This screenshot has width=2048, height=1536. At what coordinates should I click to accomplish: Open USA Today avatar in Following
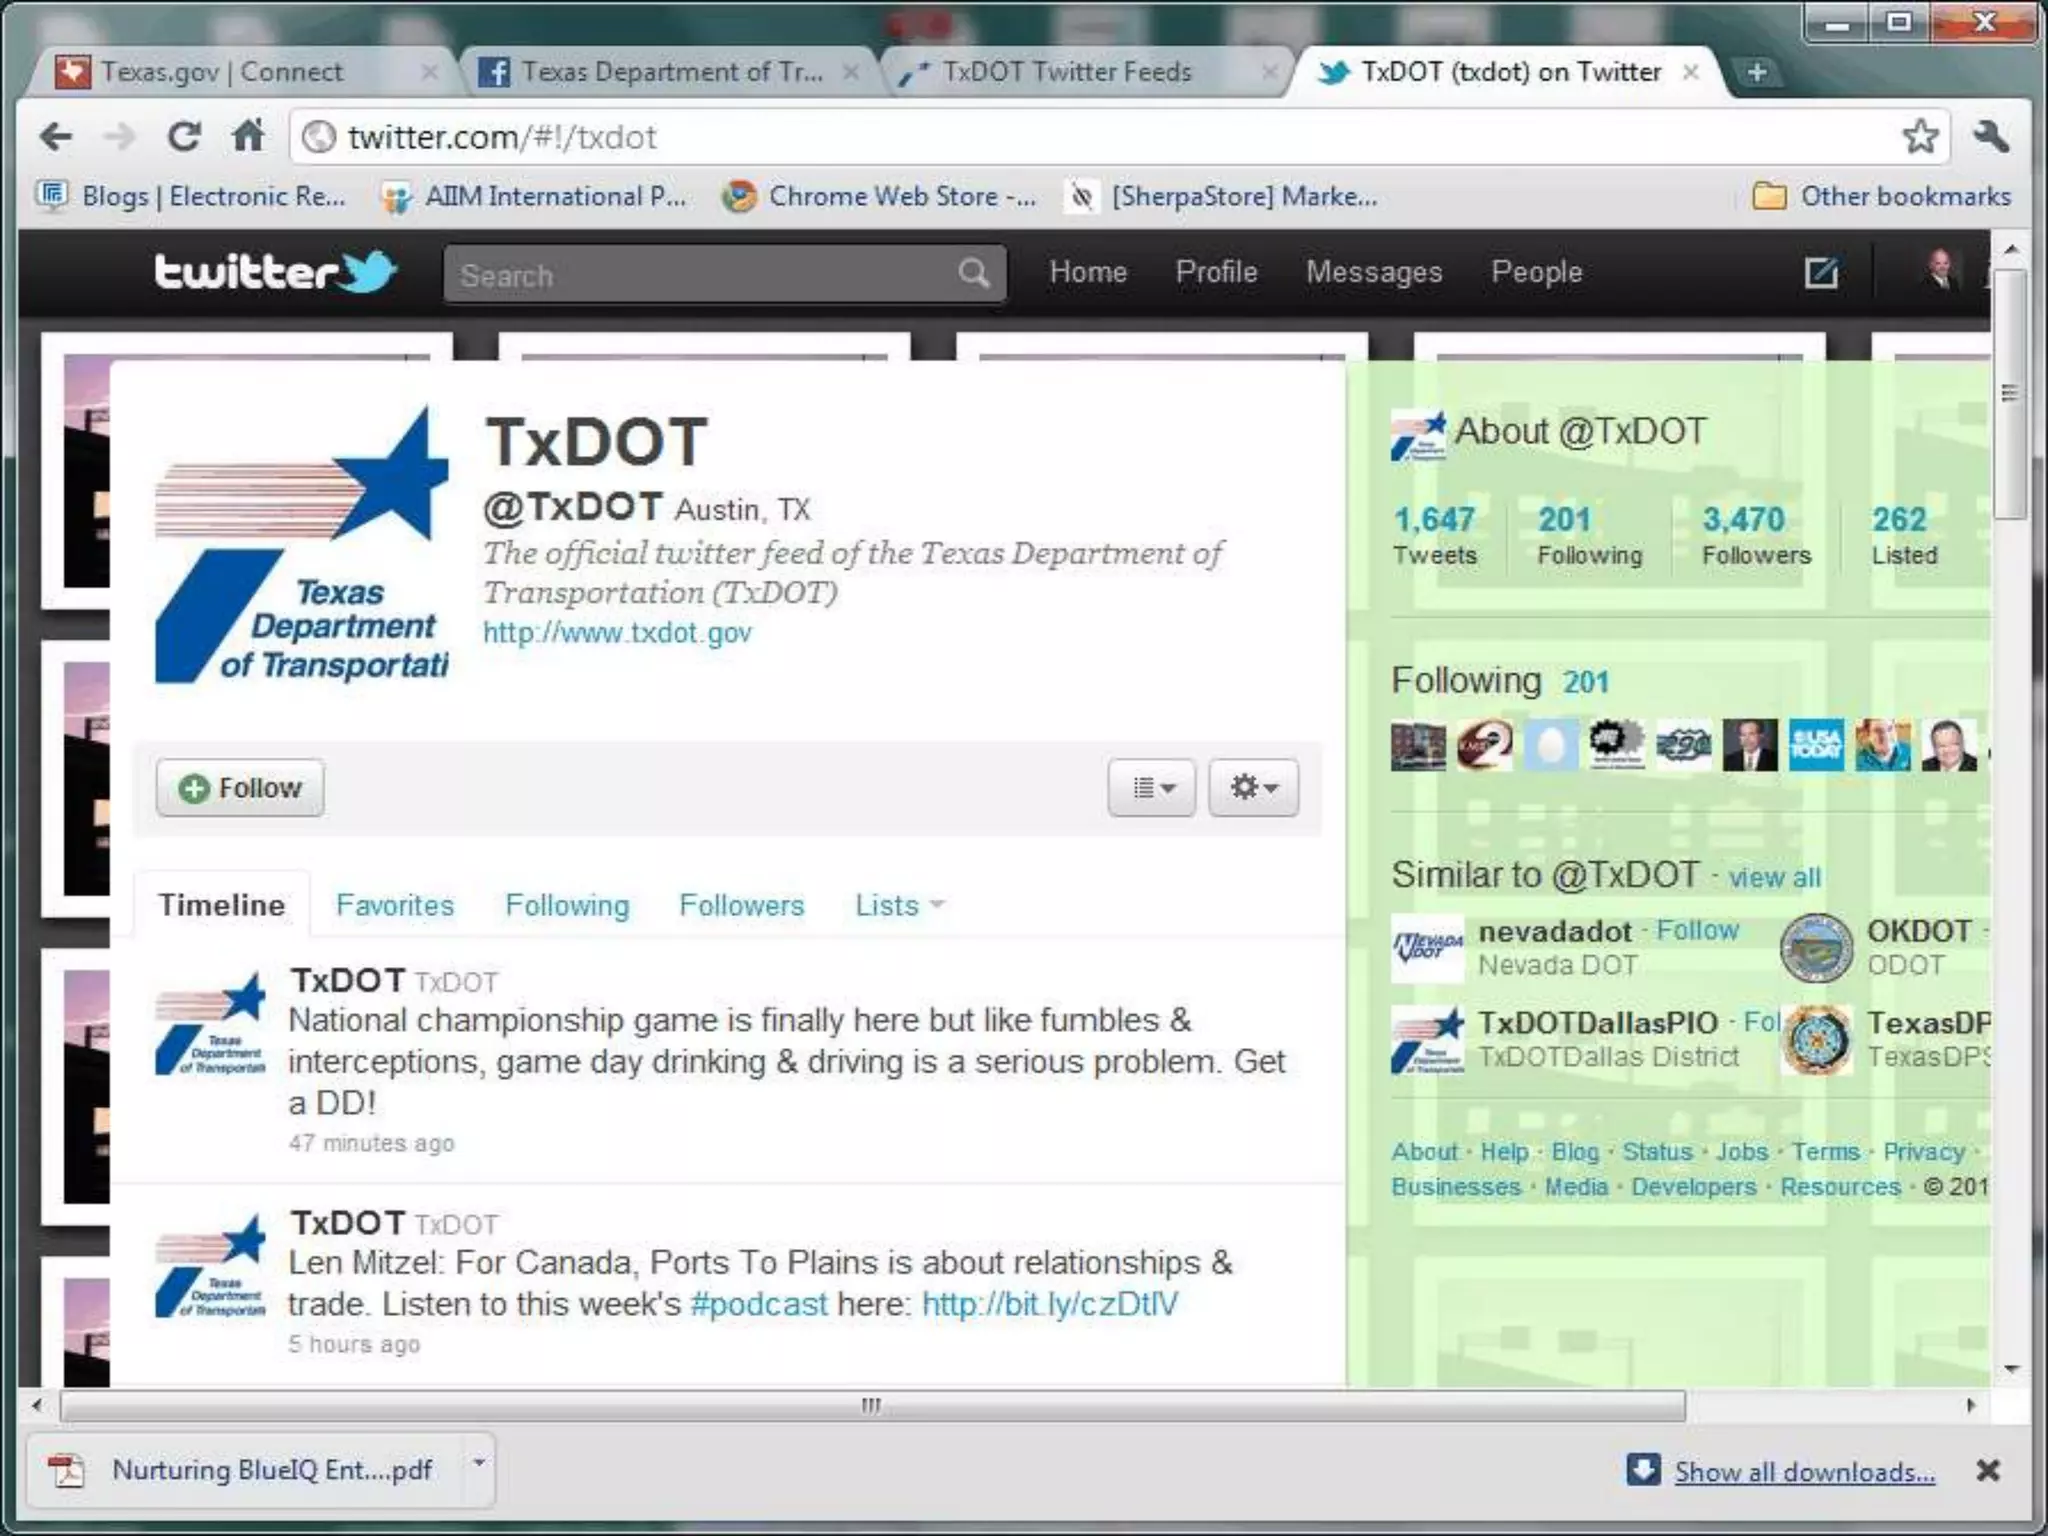pos(1816,745)
